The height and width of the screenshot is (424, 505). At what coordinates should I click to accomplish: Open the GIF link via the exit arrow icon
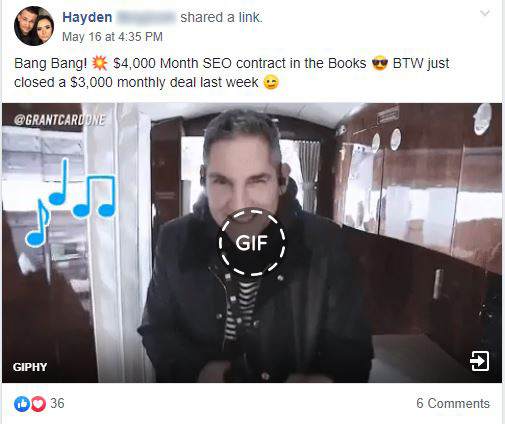tap(479, 361)
